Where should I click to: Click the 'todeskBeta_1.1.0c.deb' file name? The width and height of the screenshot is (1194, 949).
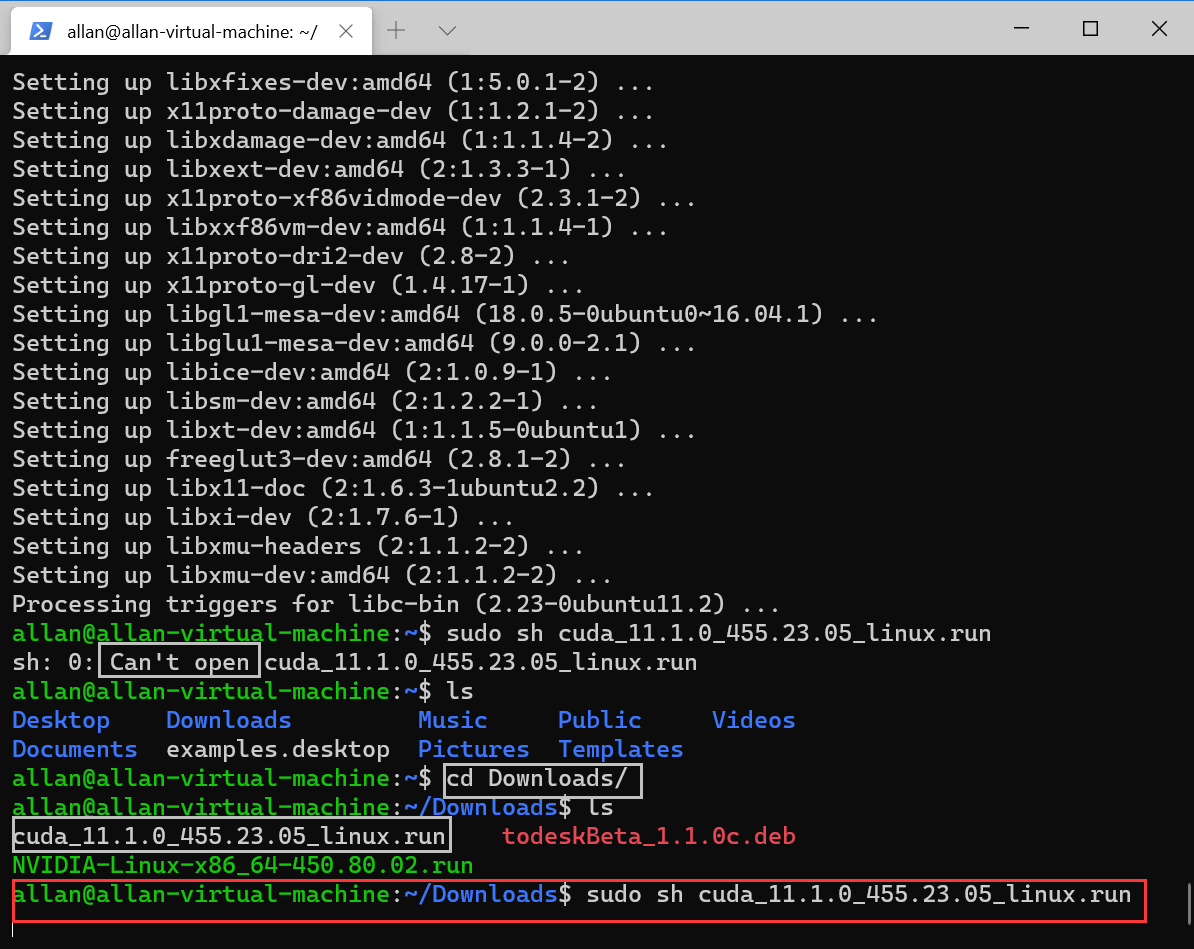649,836
